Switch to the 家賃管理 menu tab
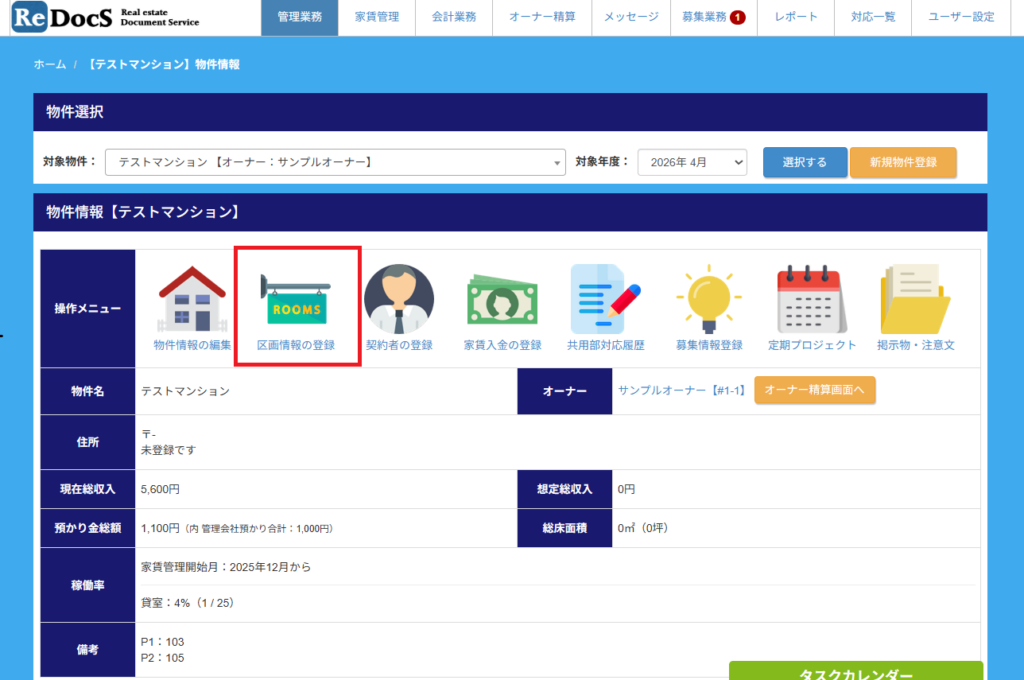This screenshot has height=680, width=1024. pyautogui.click(x=376, y=17)
